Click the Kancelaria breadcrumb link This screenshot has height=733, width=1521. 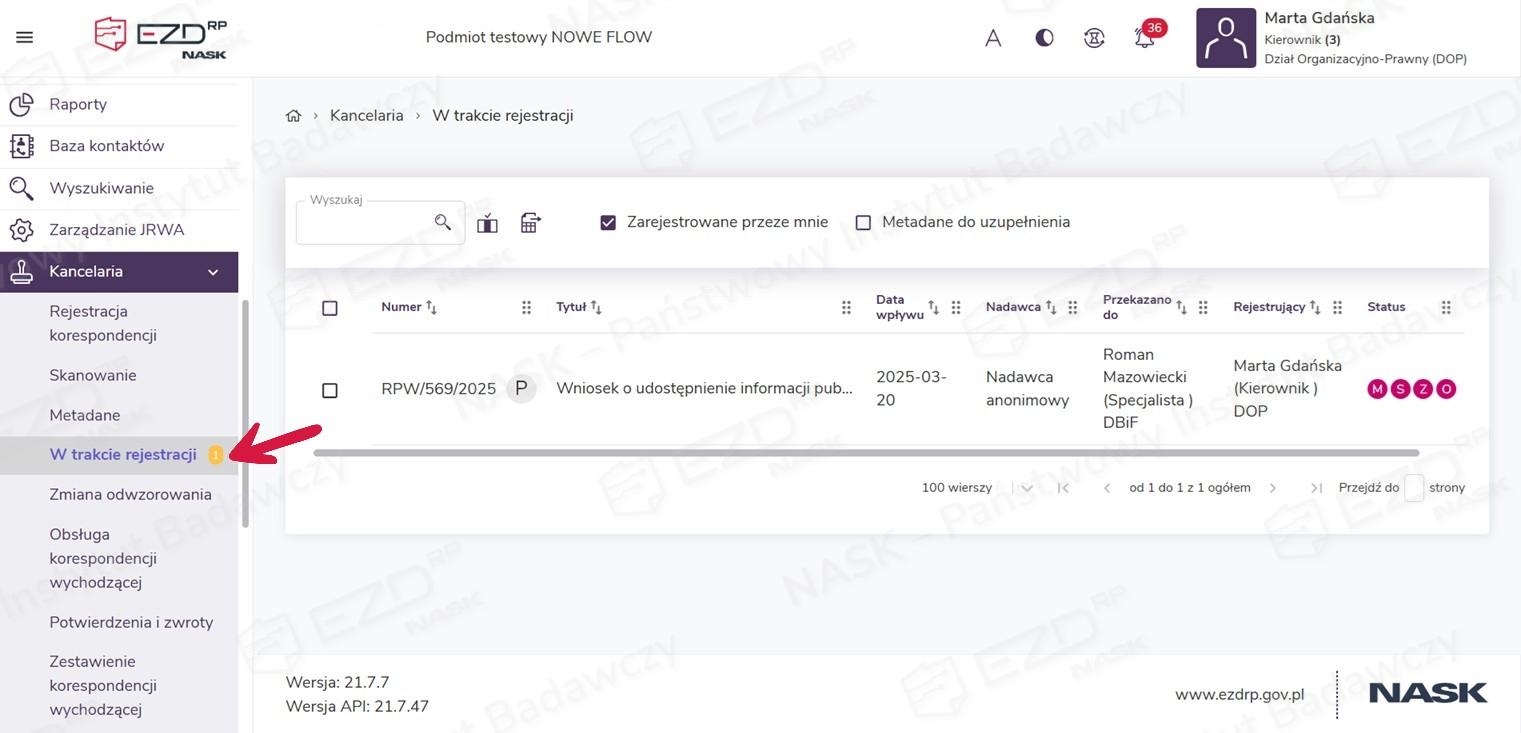pos(367,116)
